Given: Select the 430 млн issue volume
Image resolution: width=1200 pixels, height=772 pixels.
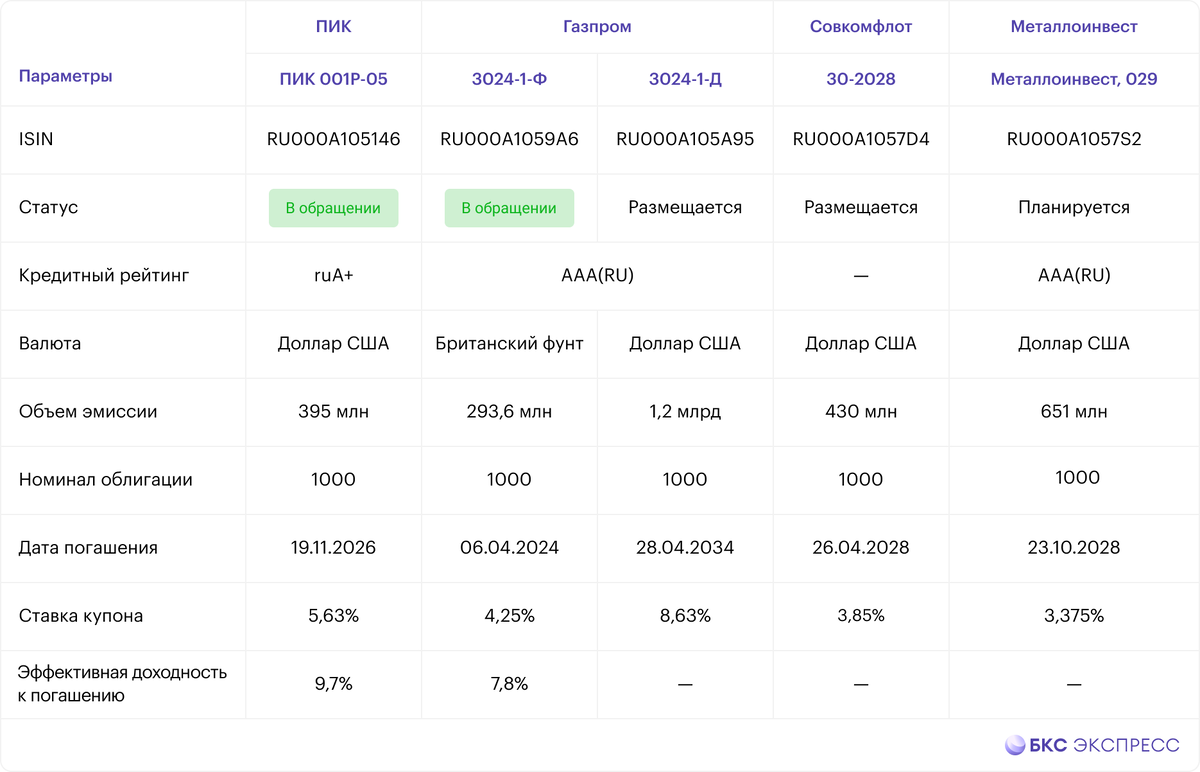Looking at the screenshot, I should point(861,412).
